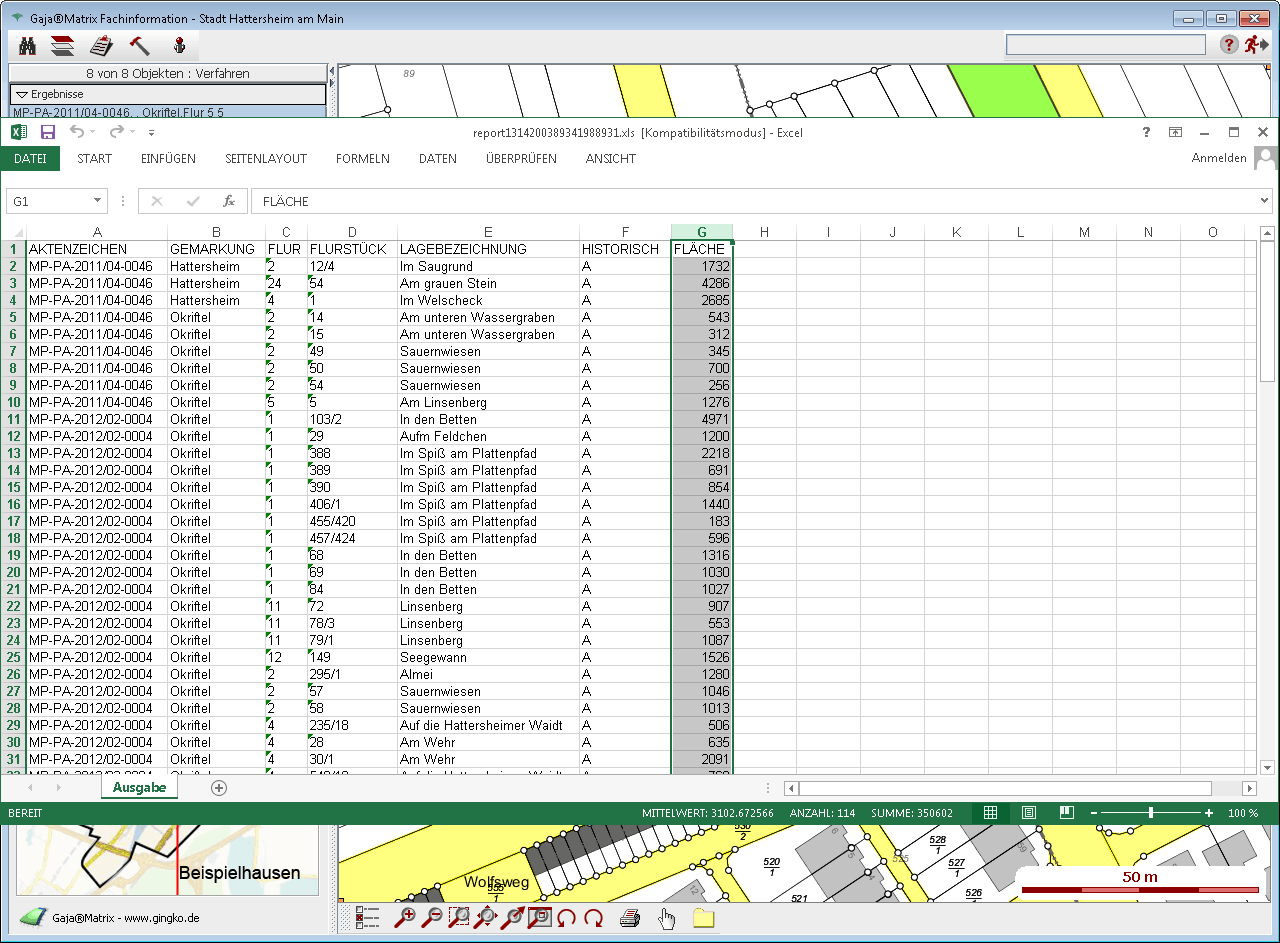The image size is (1280, 943).
Task: Click the printer icon in map toolbar
Action: [x=630, y=918]
